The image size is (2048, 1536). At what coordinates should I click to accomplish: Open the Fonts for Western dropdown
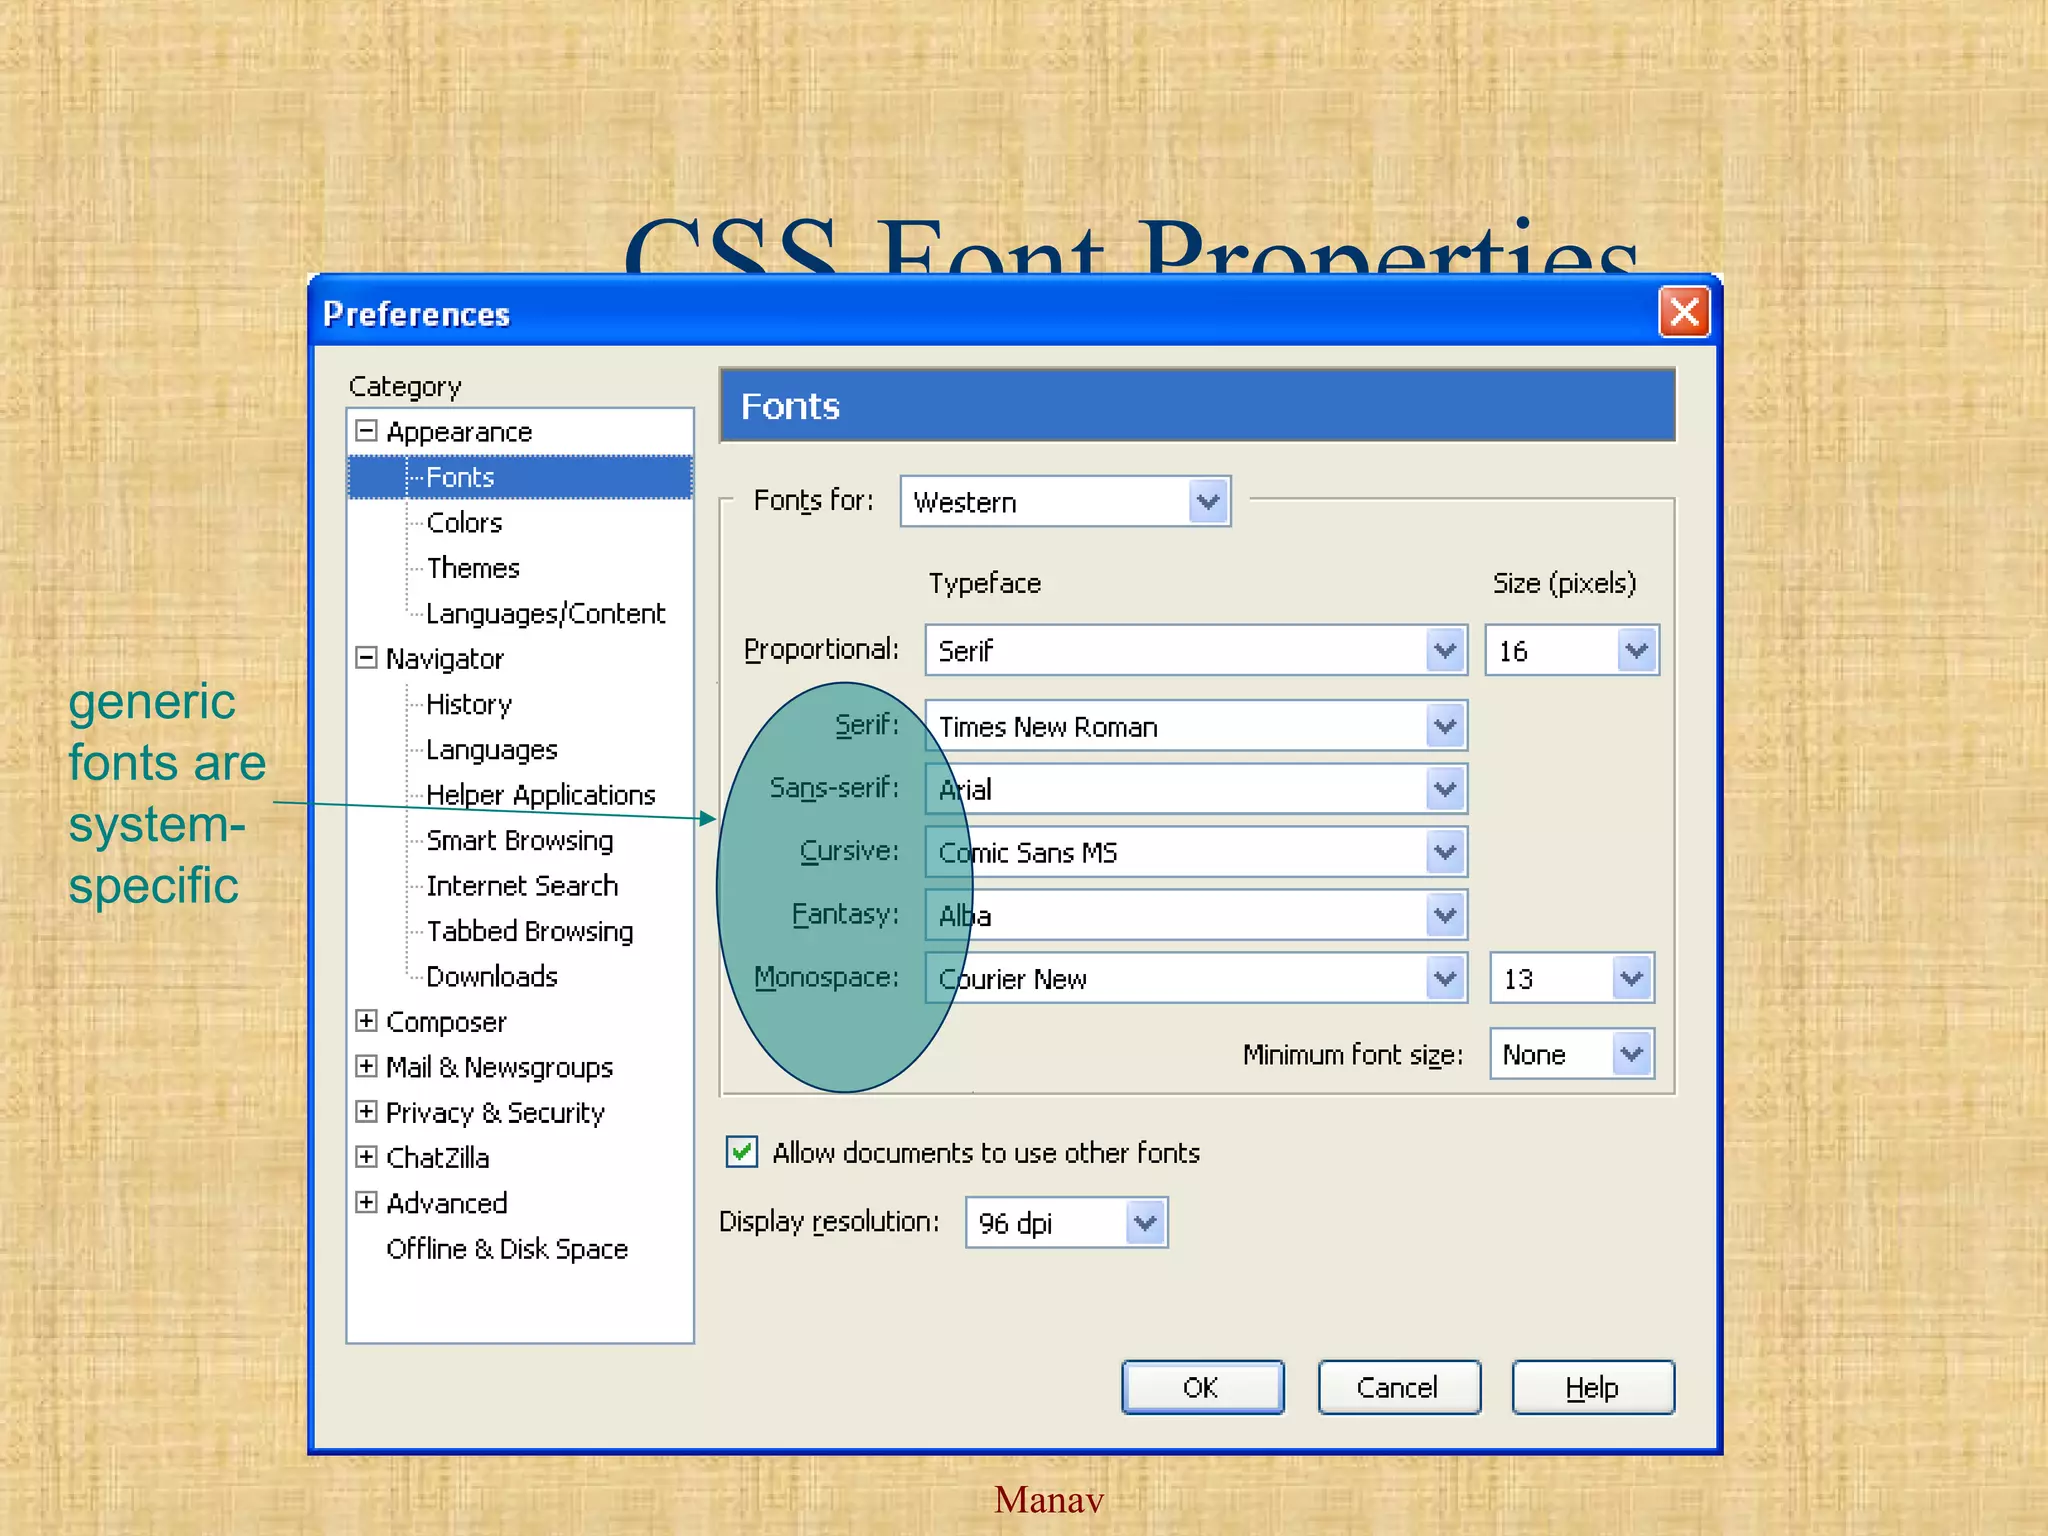pos(1208,501)
